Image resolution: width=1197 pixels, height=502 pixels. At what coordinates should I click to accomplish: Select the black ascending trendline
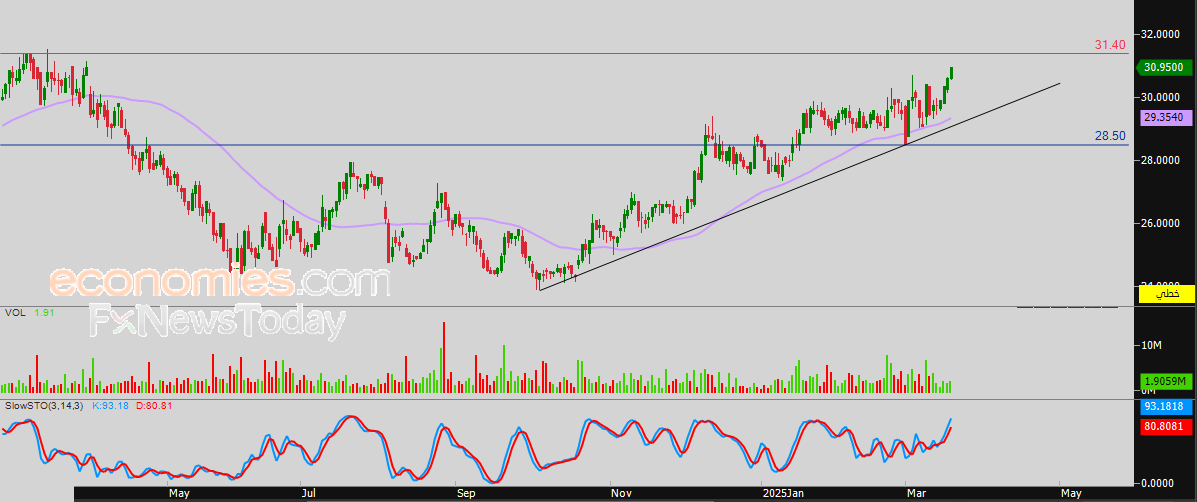click(x=799, y=186)
